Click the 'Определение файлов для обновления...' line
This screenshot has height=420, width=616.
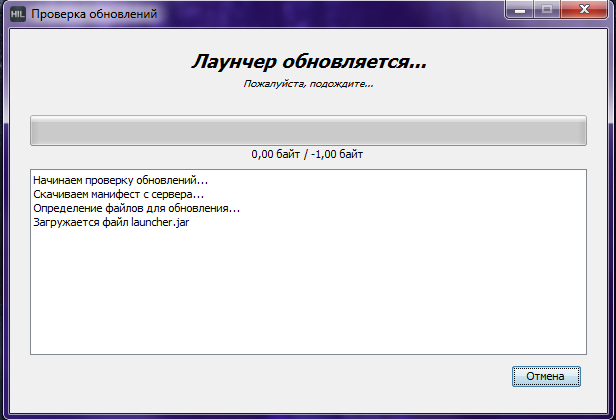136,208
